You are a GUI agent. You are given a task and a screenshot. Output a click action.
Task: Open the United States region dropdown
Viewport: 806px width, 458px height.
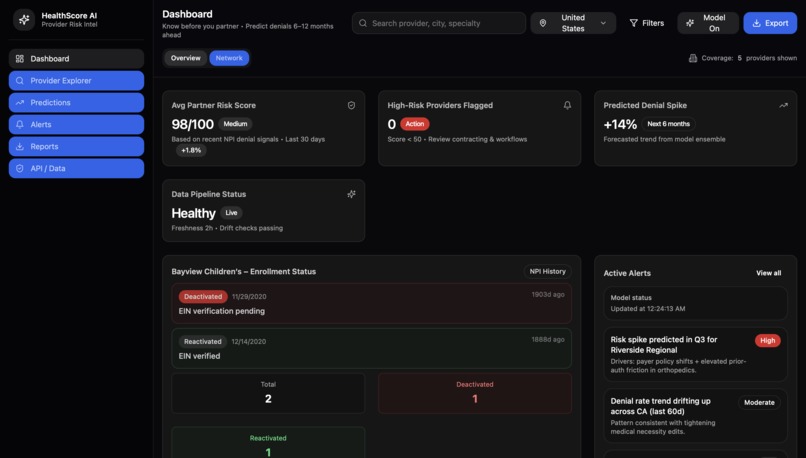click(x=573, y=23)
